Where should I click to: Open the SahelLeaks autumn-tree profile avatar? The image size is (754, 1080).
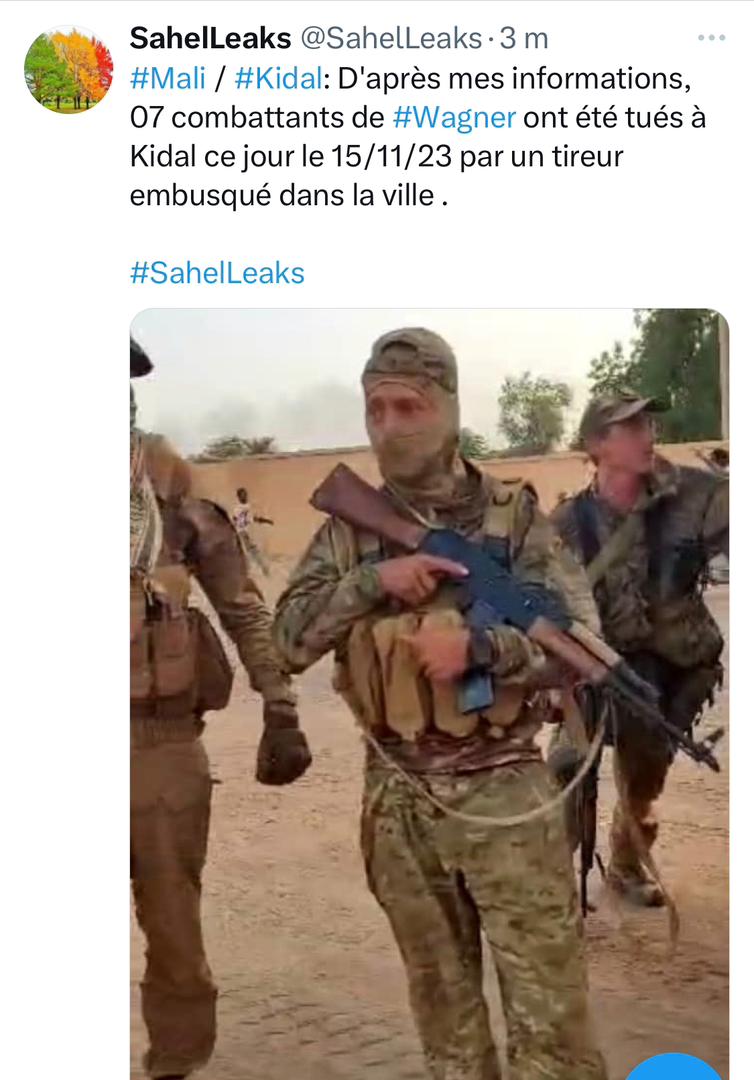(x=68, y=70)
